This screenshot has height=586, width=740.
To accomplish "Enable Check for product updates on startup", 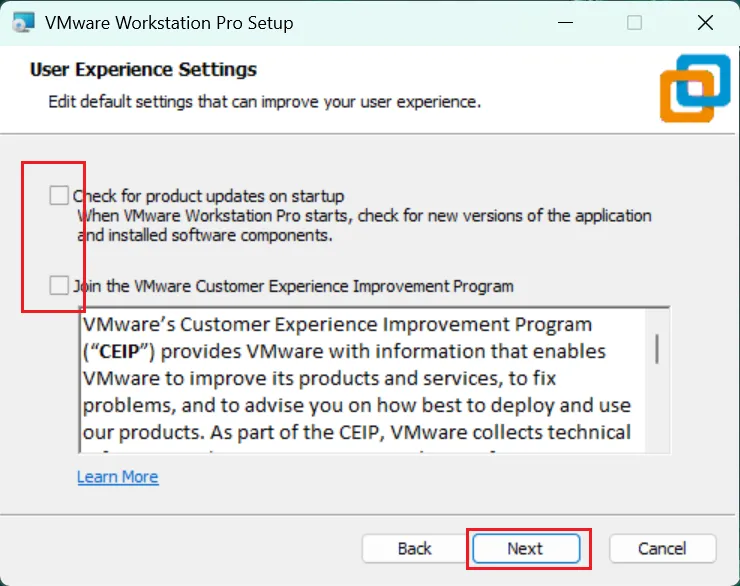I will (59, 195).
